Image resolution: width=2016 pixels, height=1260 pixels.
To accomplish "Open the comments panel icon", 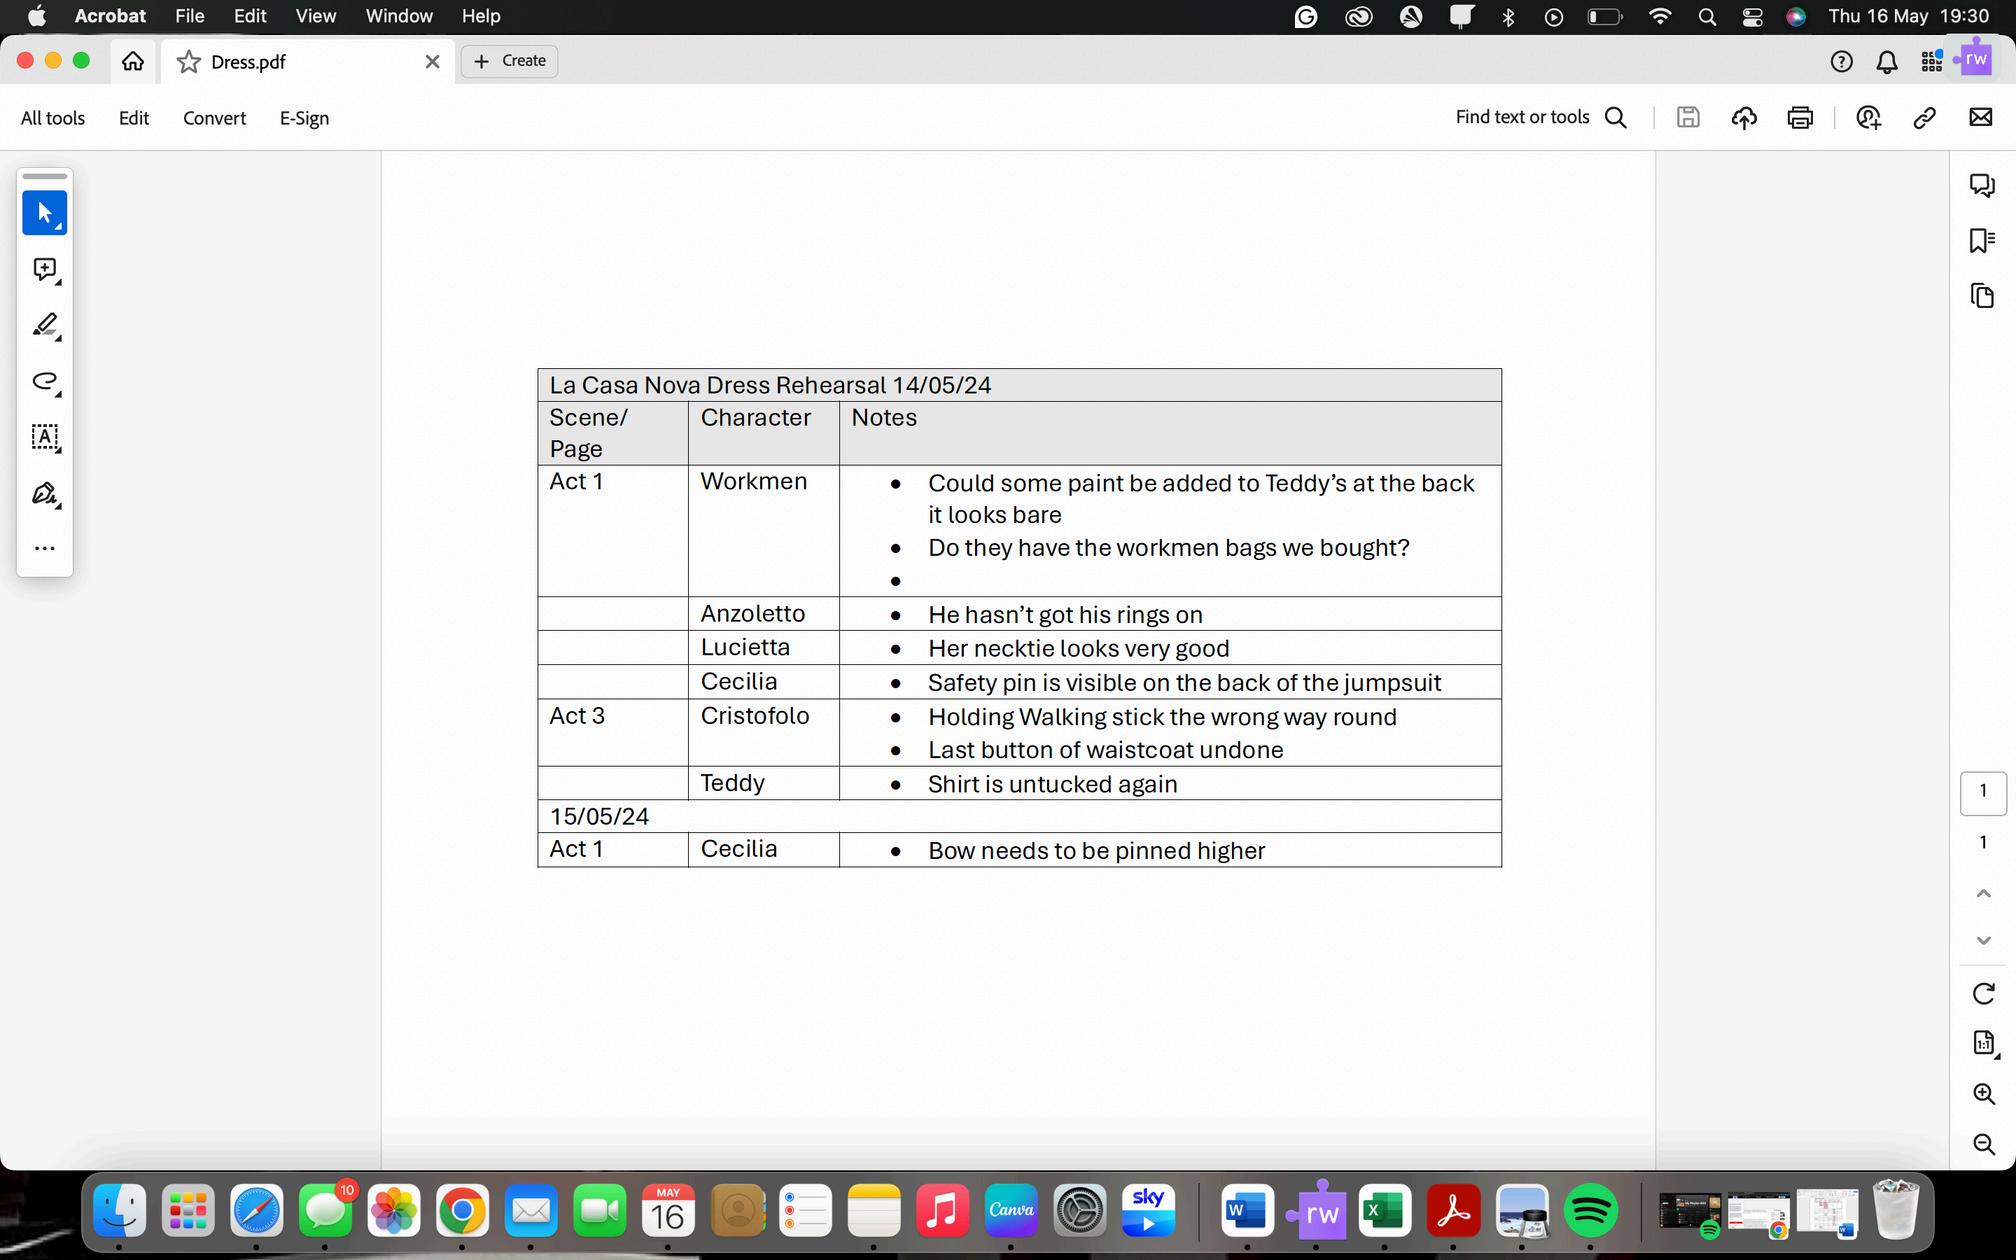I will click(1982, 185).
